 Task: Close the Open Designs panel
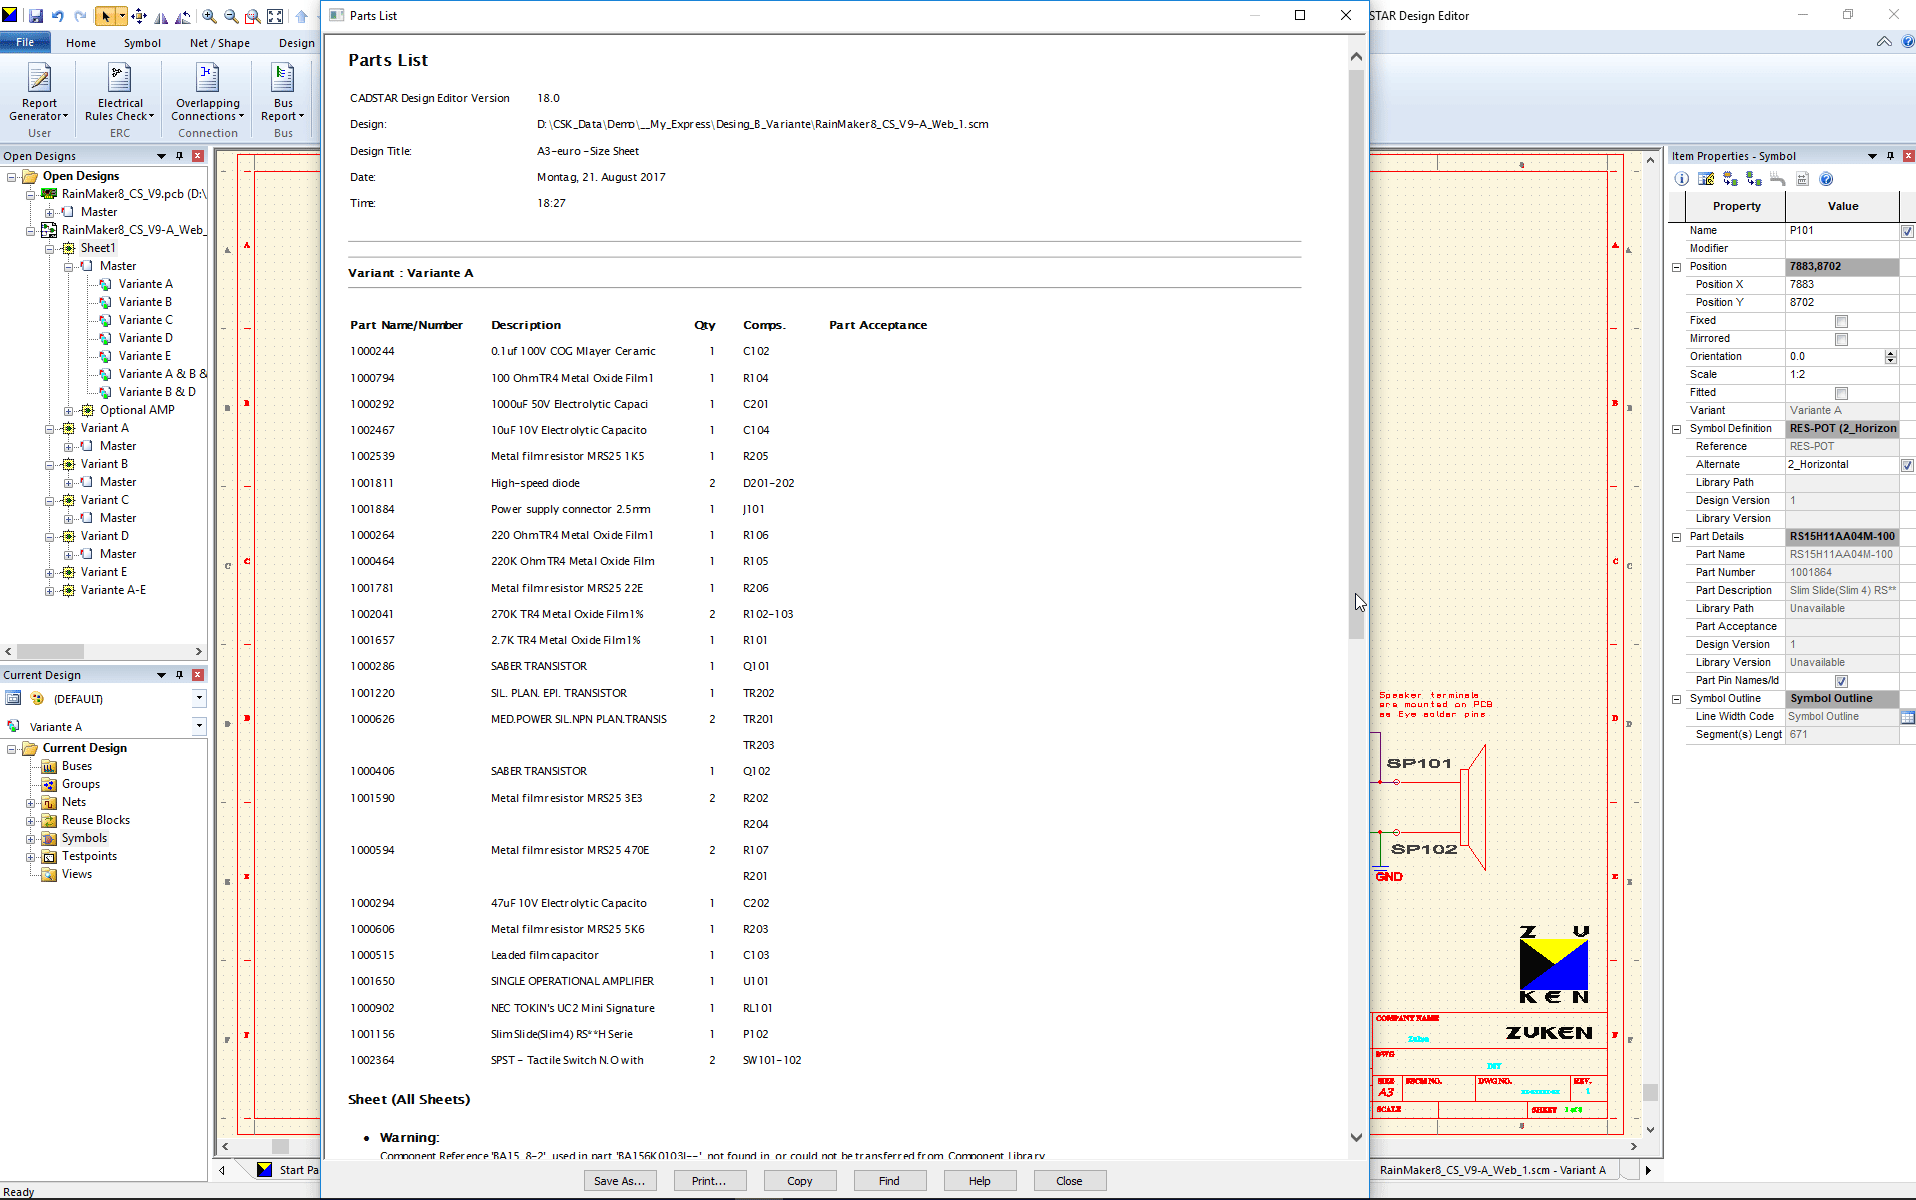pos(198,156)
